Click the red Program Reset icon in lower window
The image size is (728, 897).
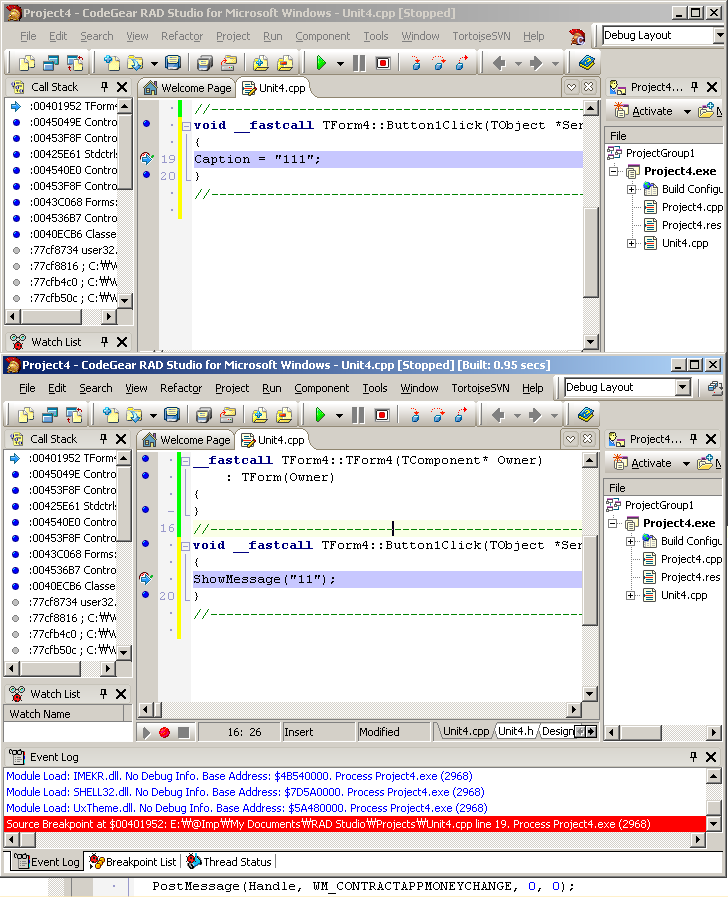click(x=382, y=415)
